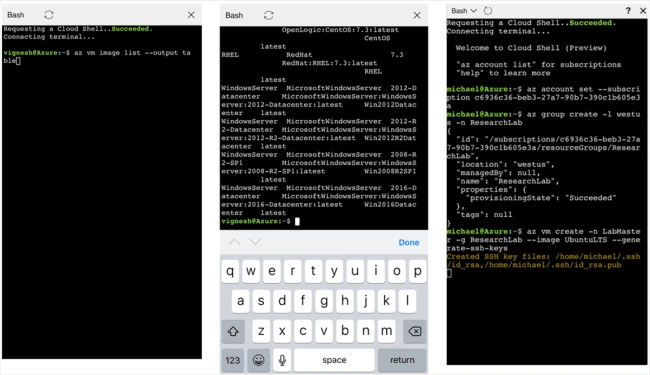Screen dimensions: 650x375
Task: Tap the v key
Action: tap(324, 331)
